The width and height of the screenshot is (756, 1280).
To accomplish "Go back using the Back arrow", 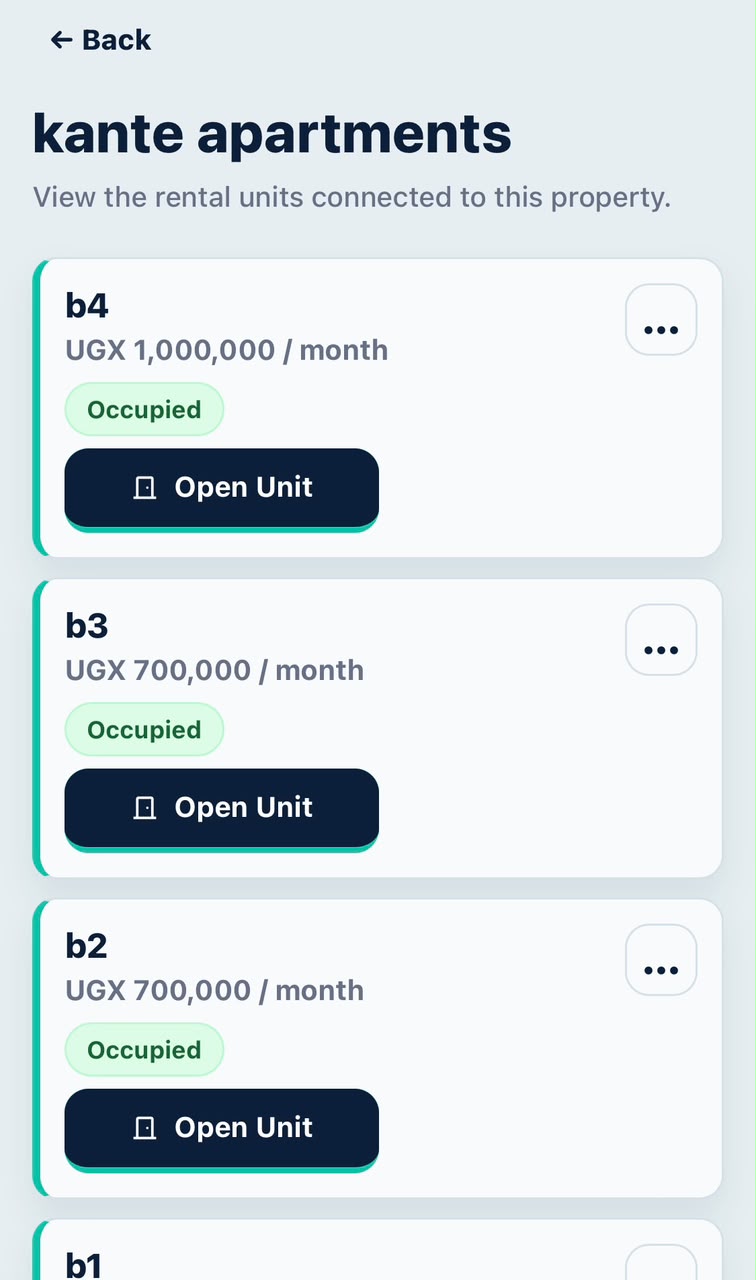I will 100,40.
